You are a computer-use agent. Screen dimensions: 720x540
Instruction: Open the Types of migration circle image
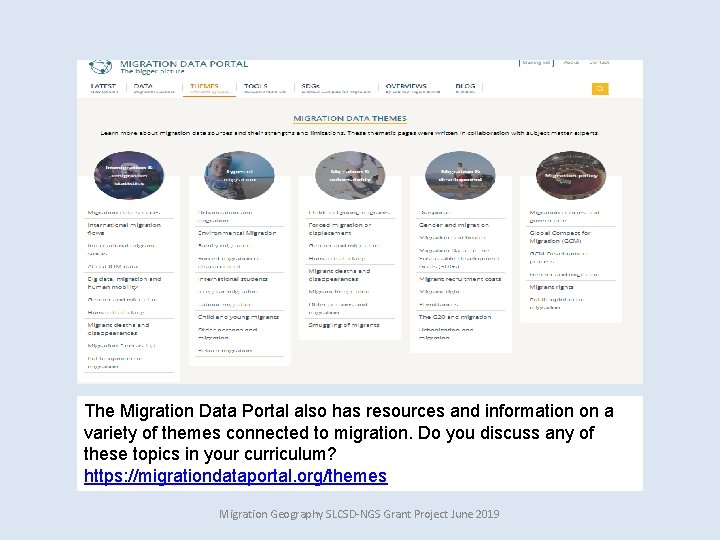tap(239, 175)
